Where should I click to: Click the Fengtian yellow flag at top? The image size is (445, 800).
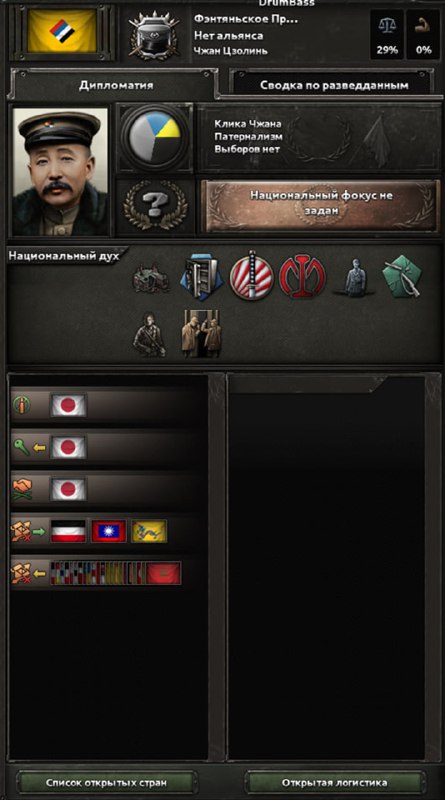point(62,32)
